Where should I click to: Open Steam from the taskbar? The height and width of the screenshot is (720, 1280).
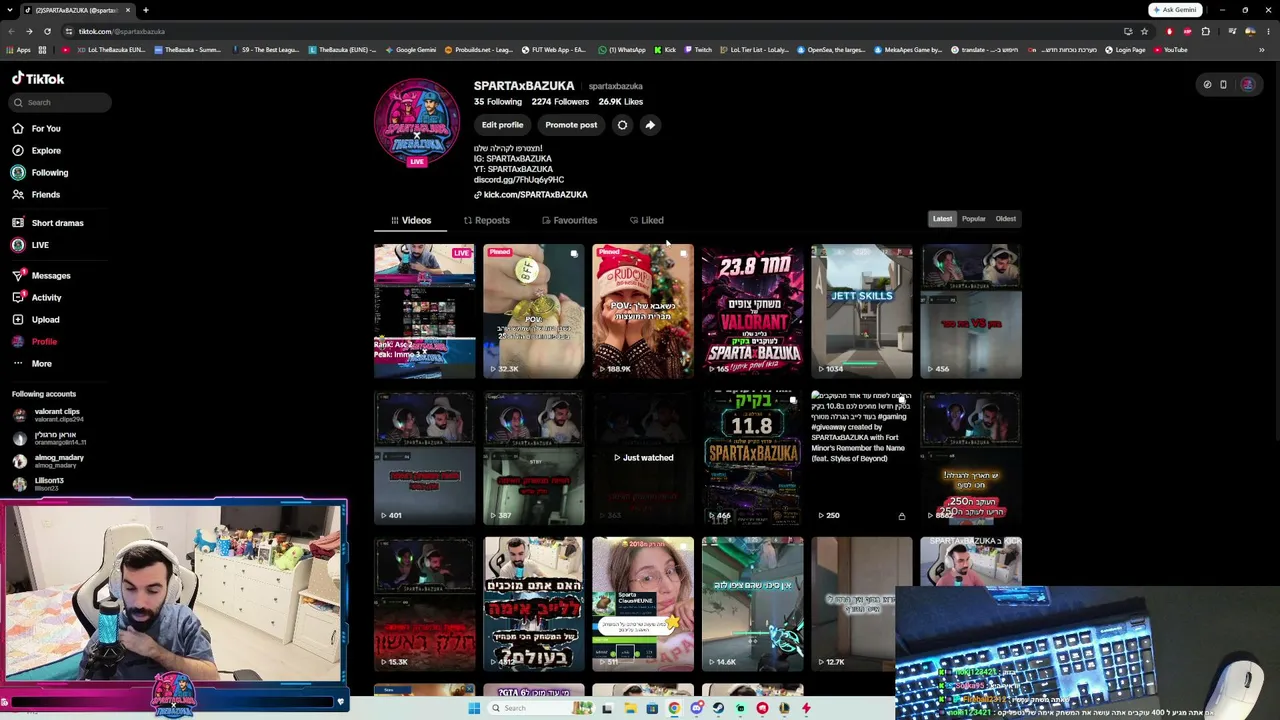(718, 708)
